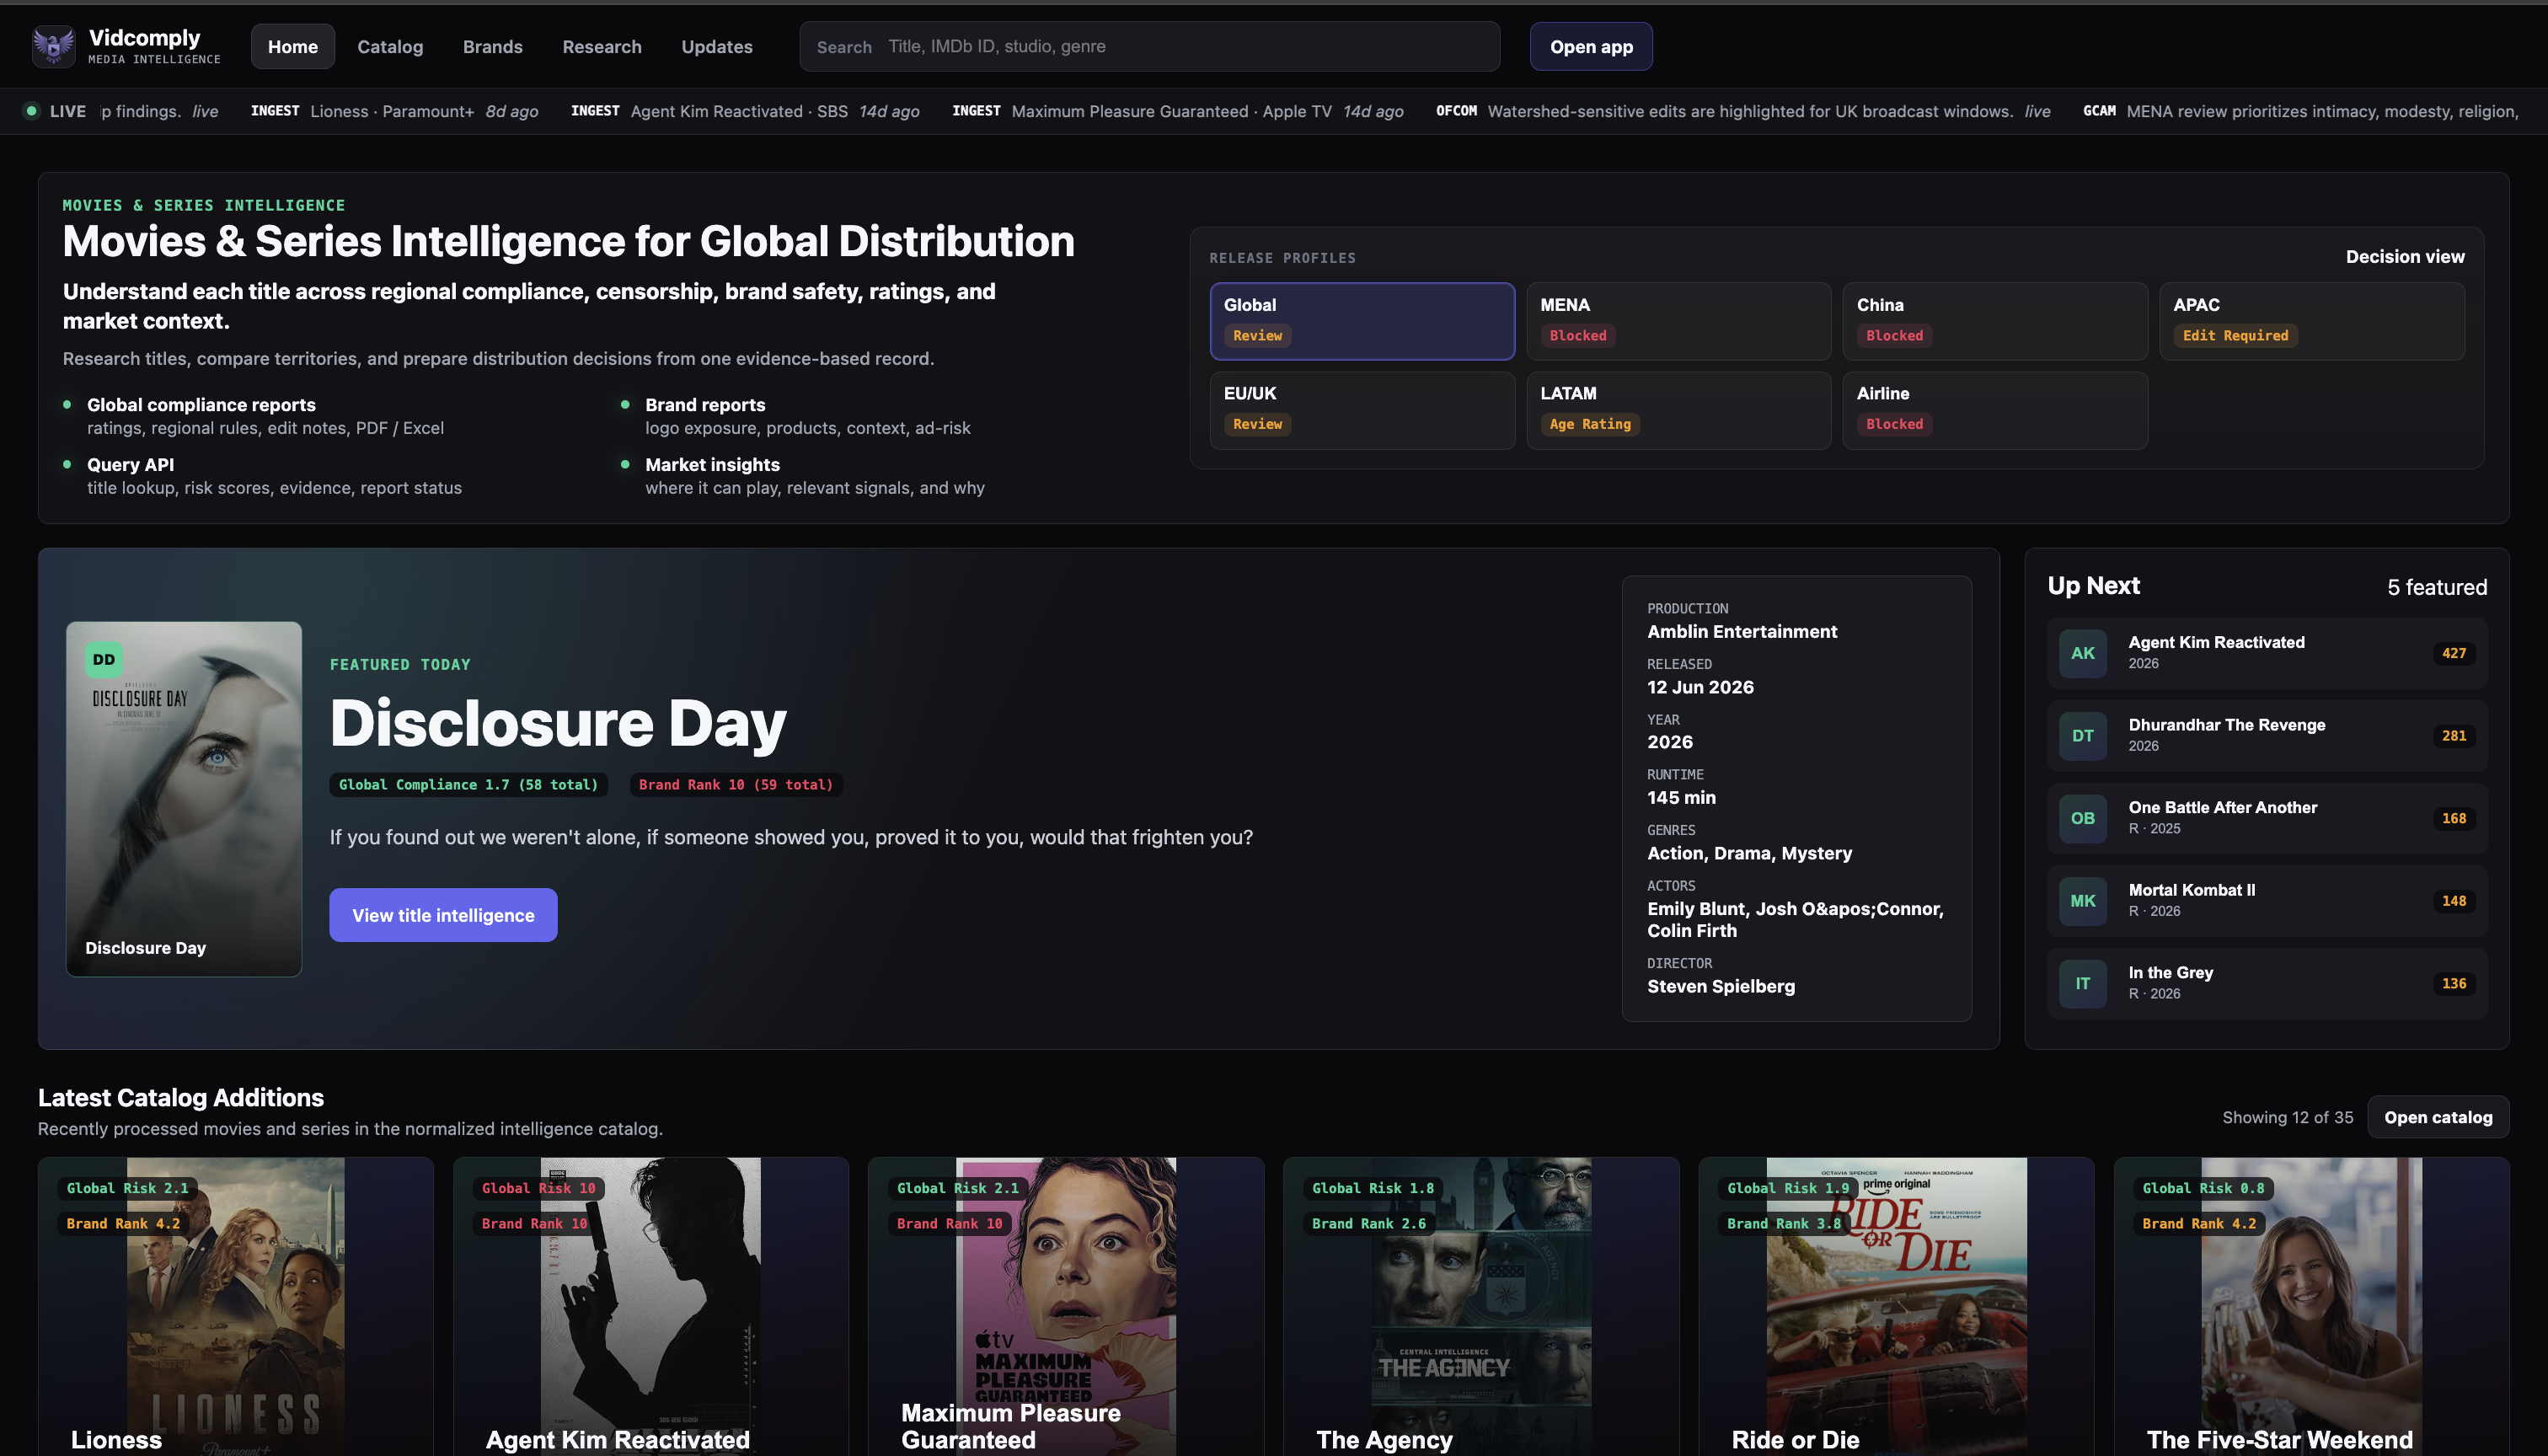Open the Ride or Die catalog card
Screen dimensions: 2548x1456
(1896, 1306)
